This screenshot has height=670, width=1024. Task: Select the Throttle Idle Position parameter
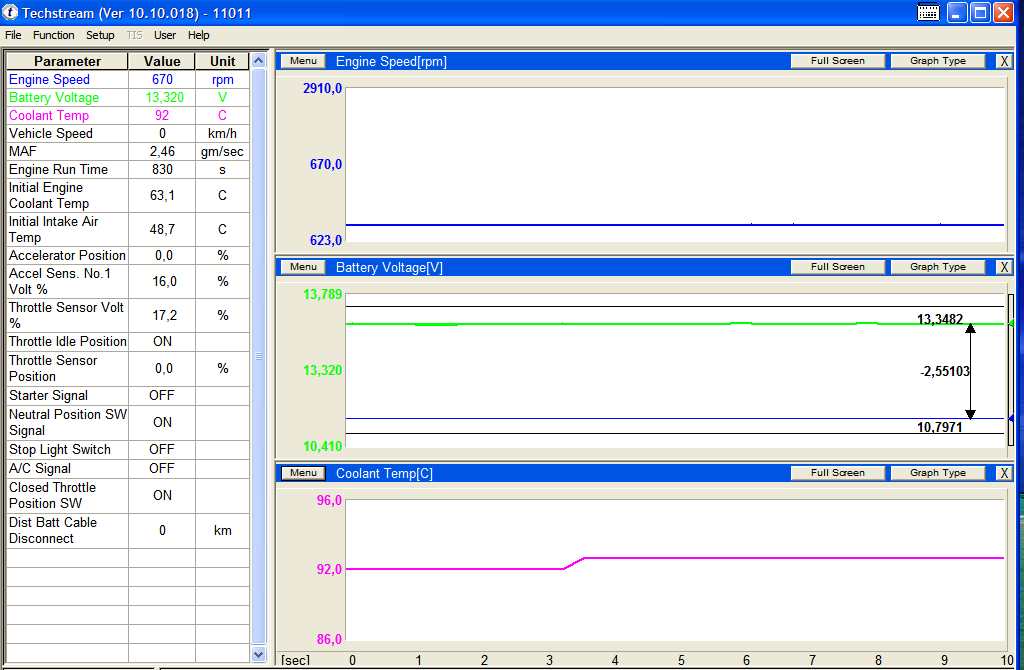[x=128, y=342]
